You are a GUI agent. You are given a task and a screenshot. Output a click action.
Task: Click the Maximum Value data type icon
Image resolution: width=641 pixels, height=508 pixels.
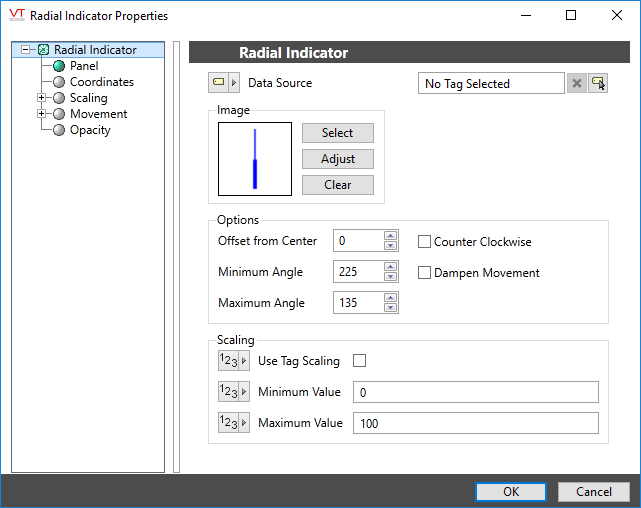[228, 423]
